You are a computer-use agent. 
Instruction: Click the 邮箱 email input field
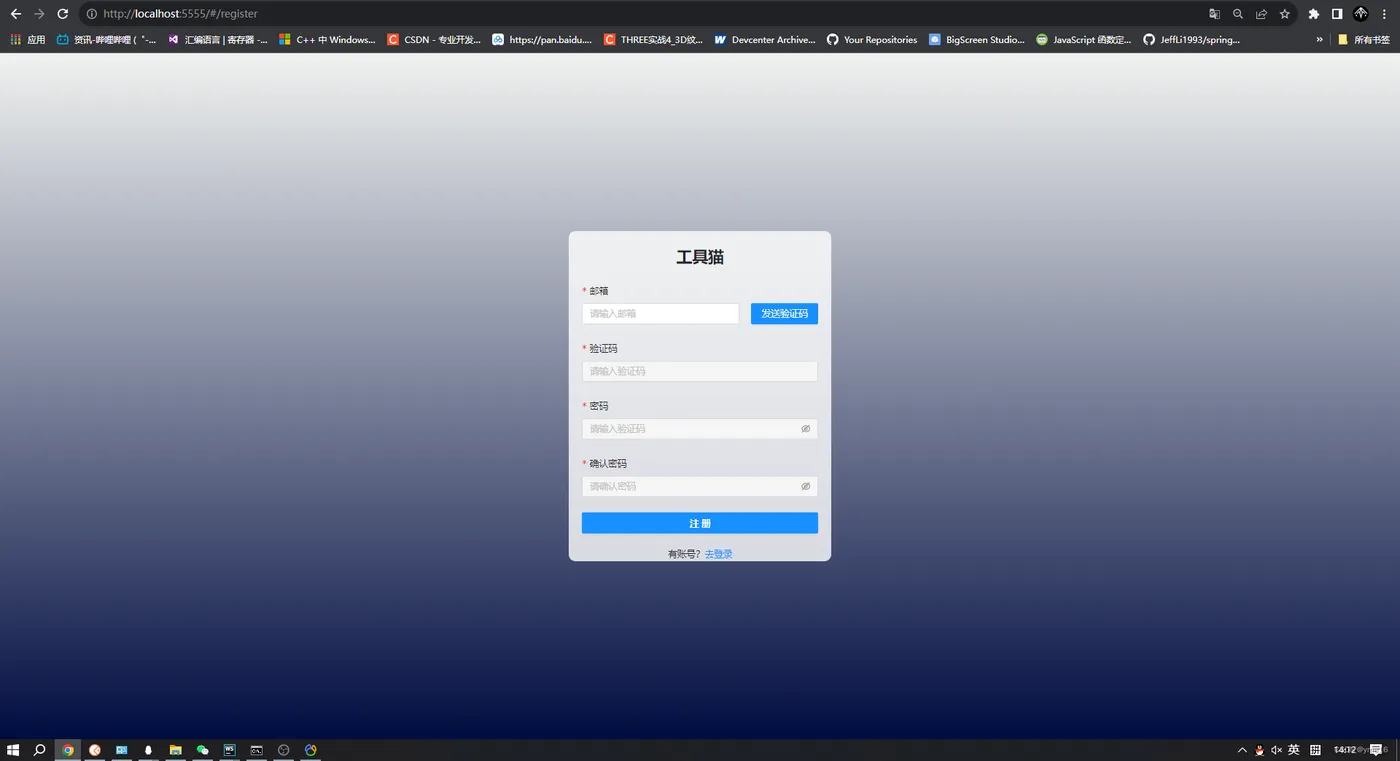click(x=660, y=314)
